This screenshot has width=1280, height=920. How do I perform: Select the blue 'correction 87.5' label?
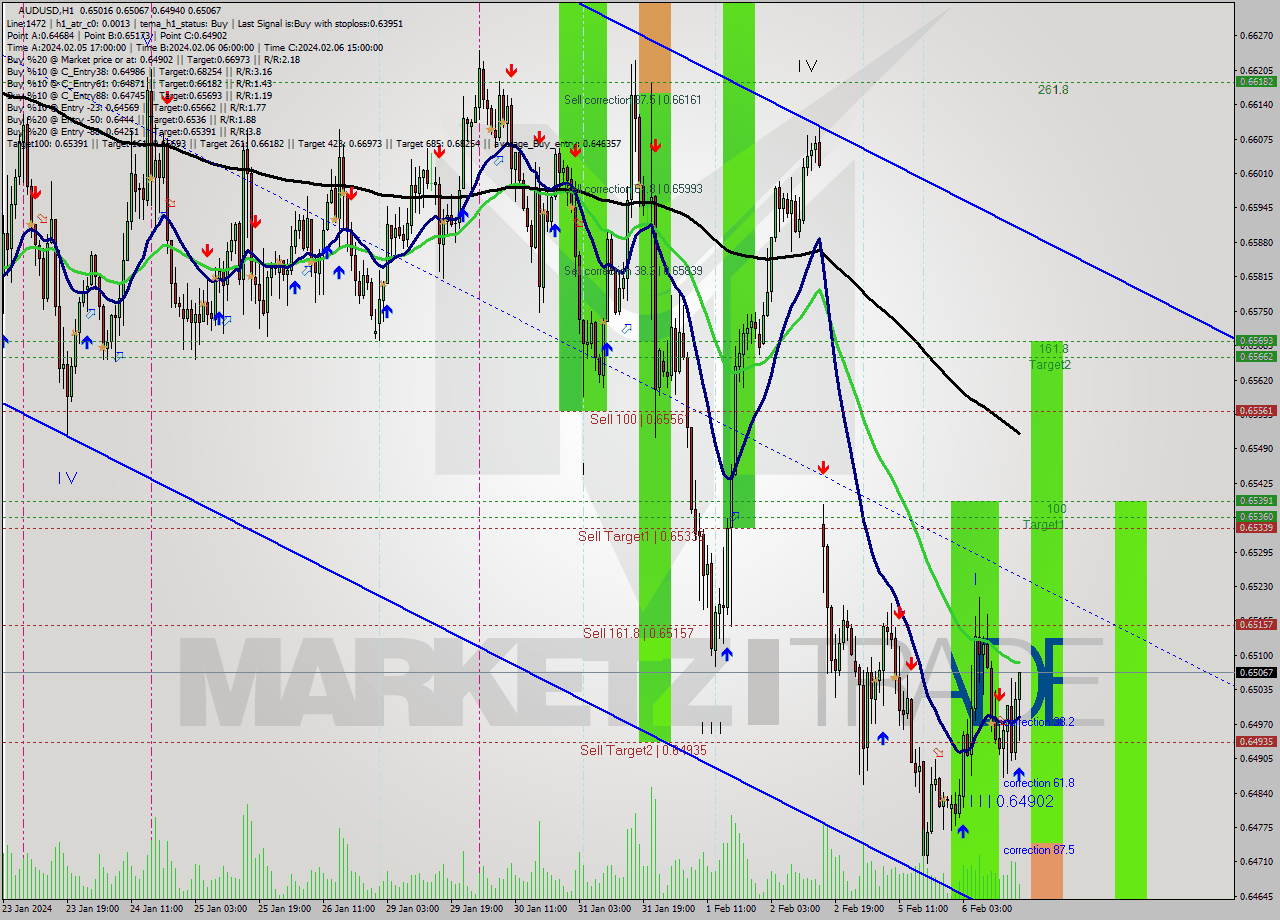coord(1039,850)
